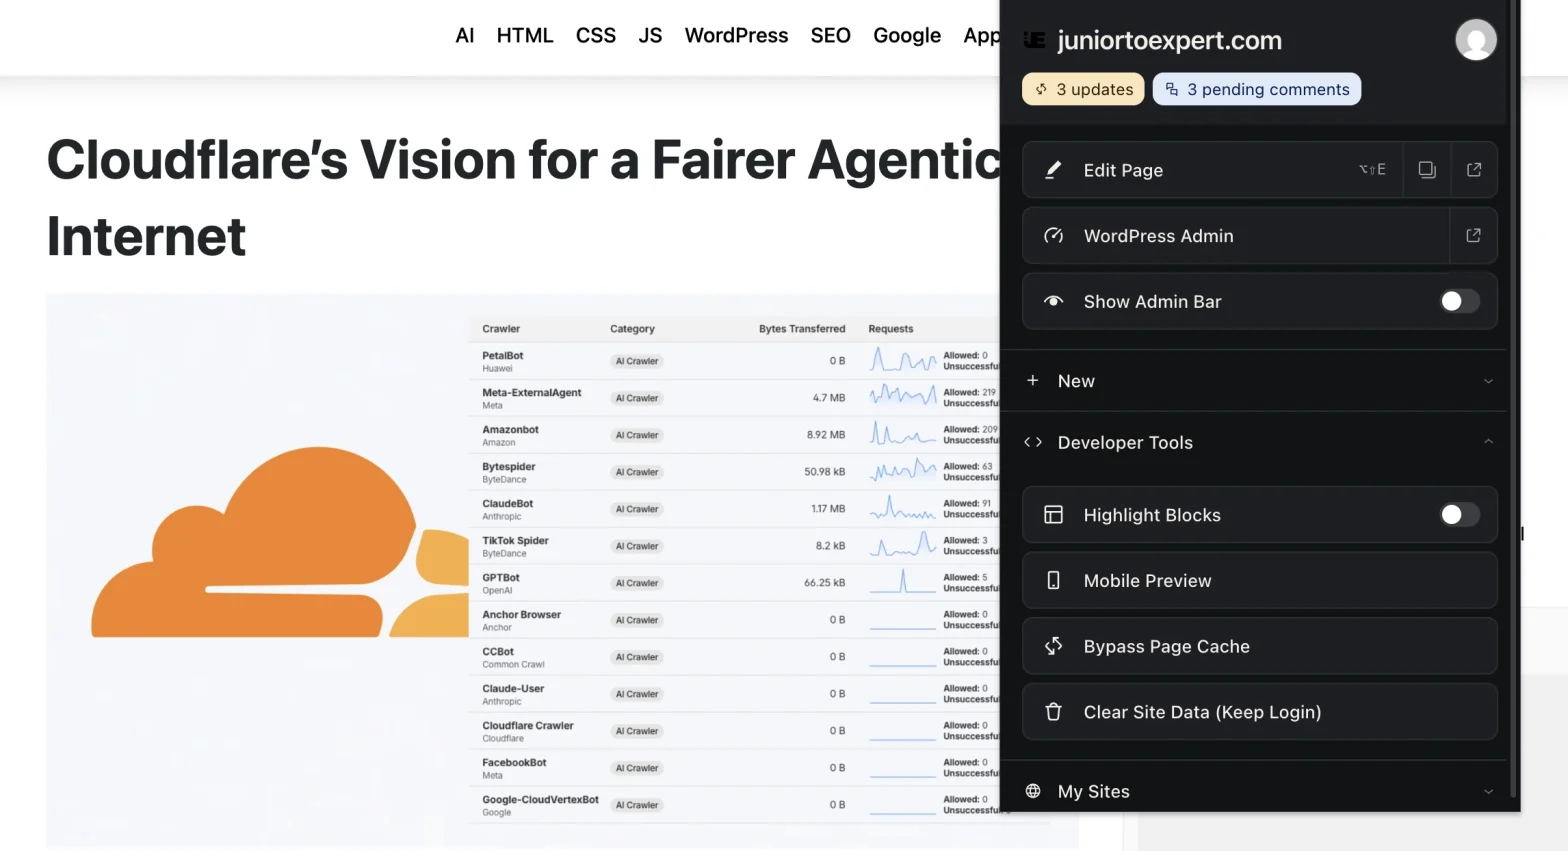Click the ClaudeBot crawler name
This screenshot has width=1568, height=851.
[x=507, y=504]
